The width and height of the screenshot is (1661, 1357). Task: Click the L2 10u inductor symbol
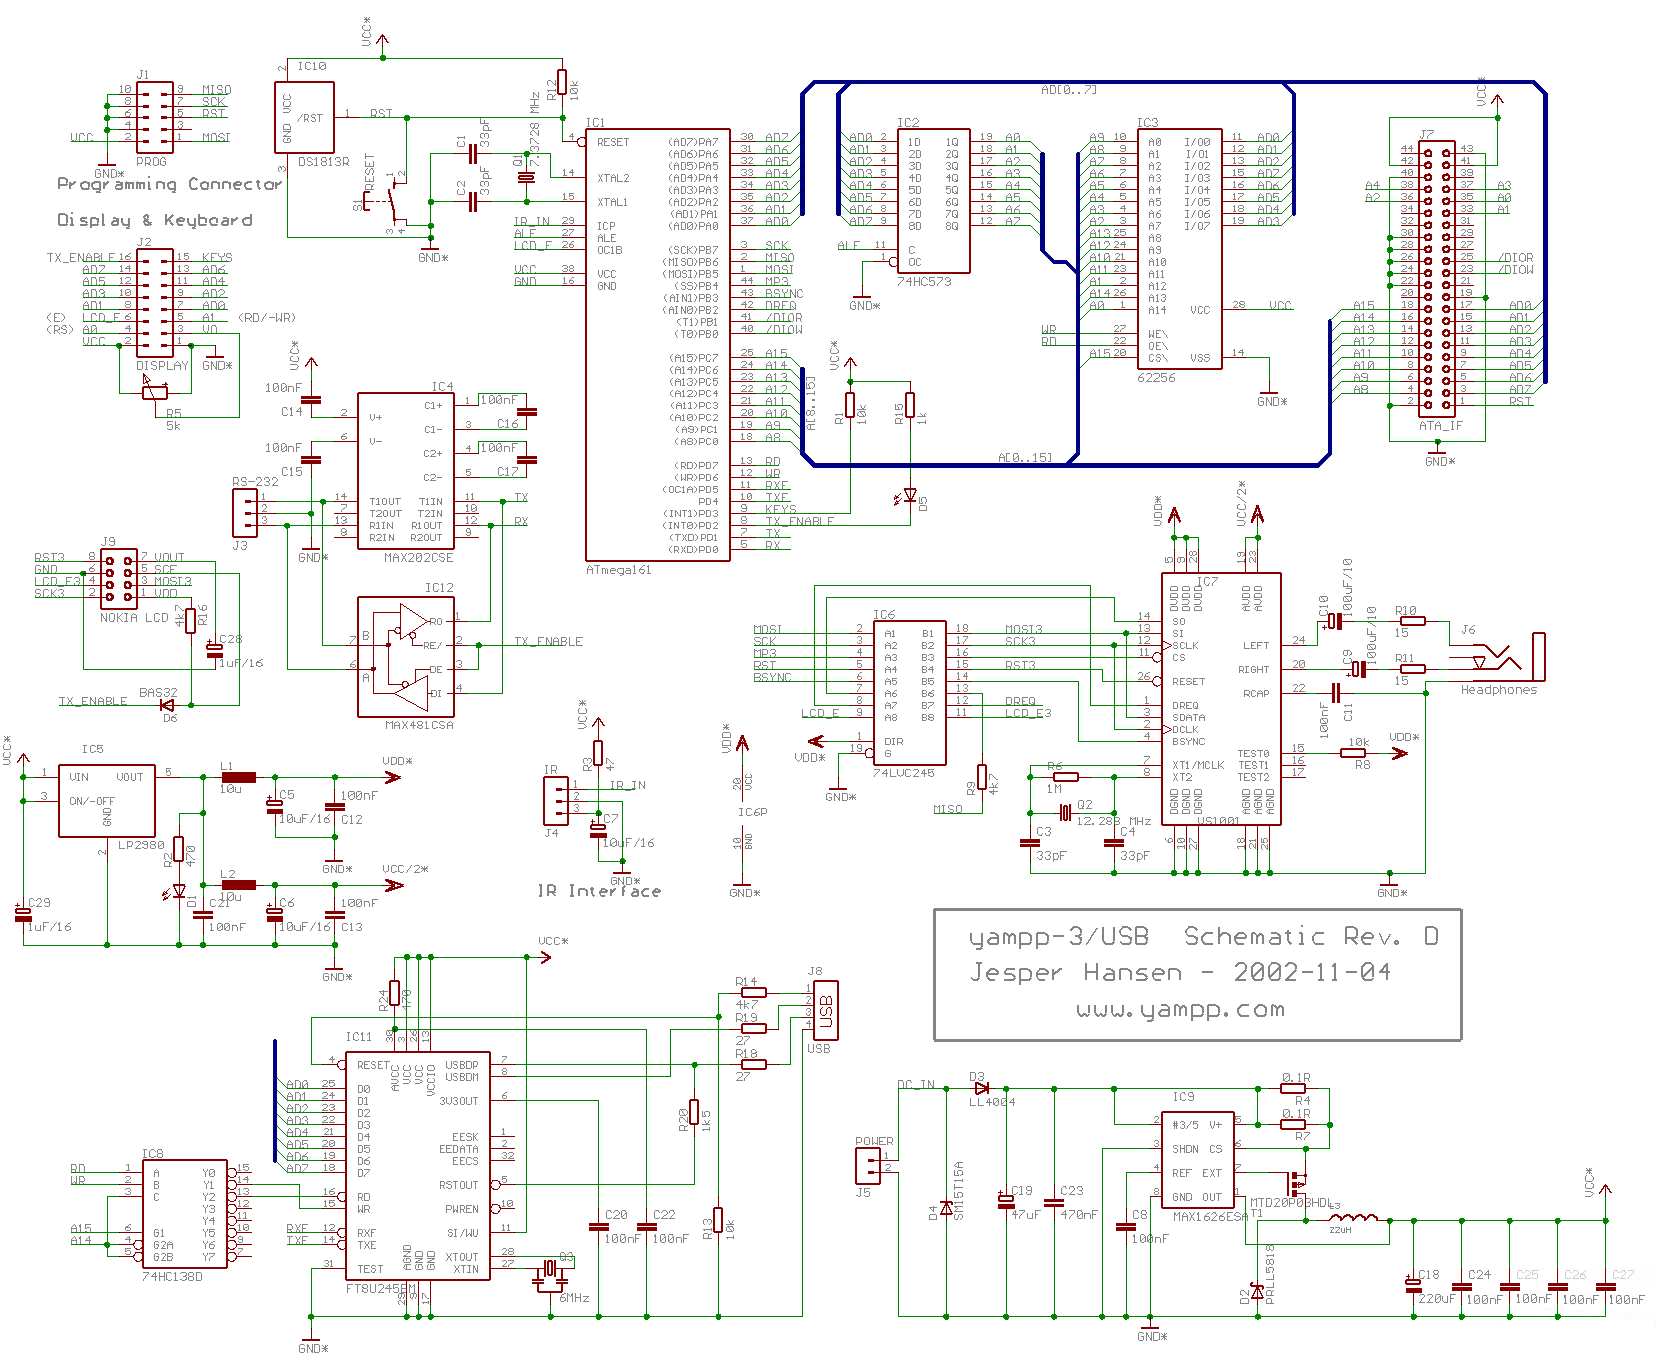point(238,885)
